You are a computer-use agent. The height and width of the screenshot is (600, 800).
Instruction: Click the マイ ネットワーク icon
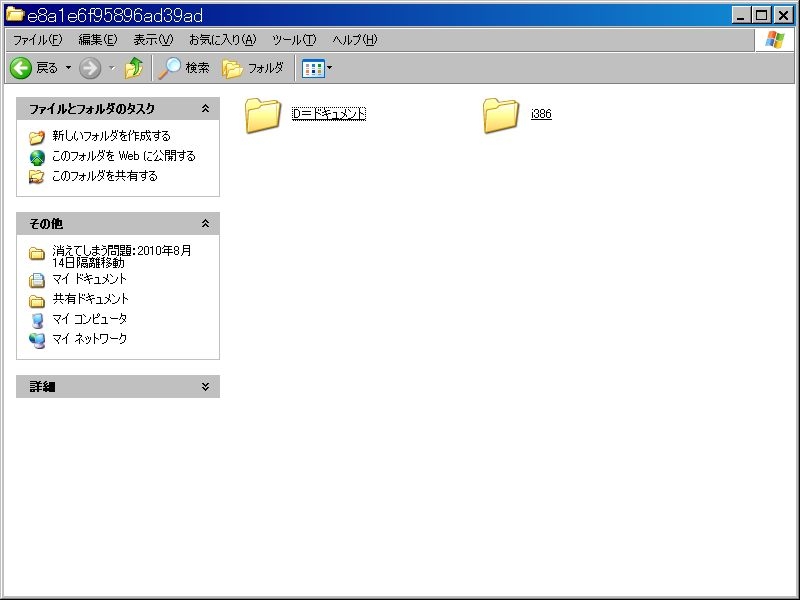click(x=37, y=340)
